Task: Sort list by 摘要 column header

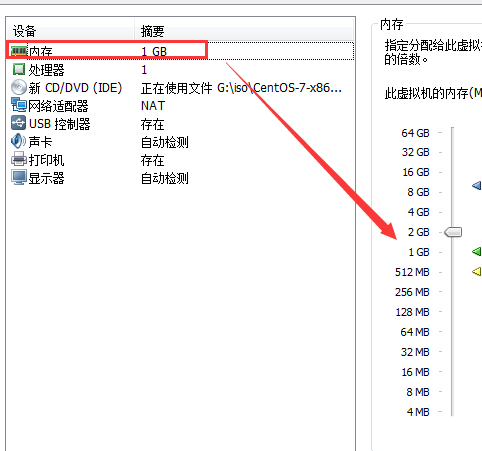Action: point(244,31)
